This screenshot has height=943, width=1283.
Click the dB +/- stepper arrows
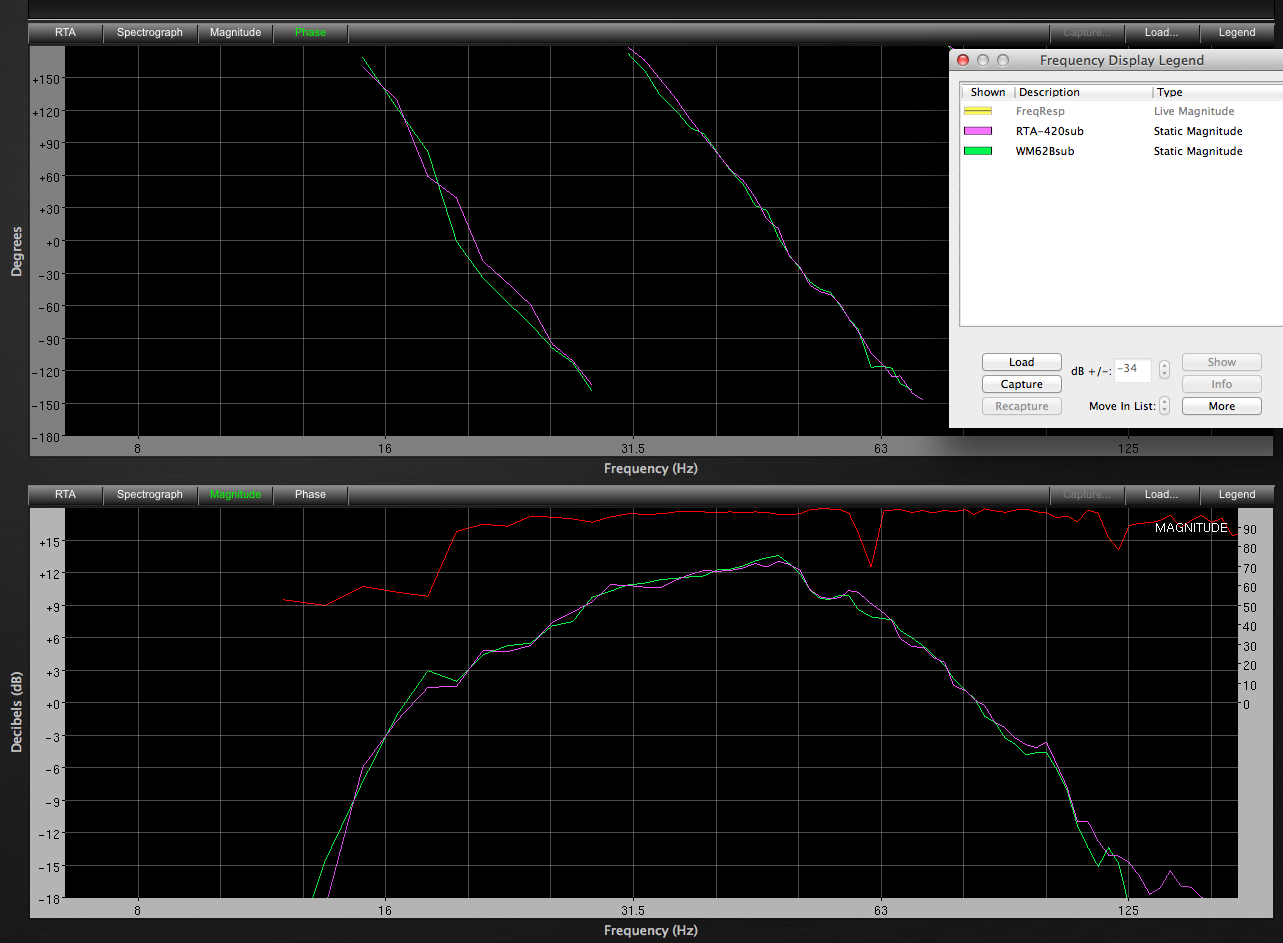(1164, 369)
